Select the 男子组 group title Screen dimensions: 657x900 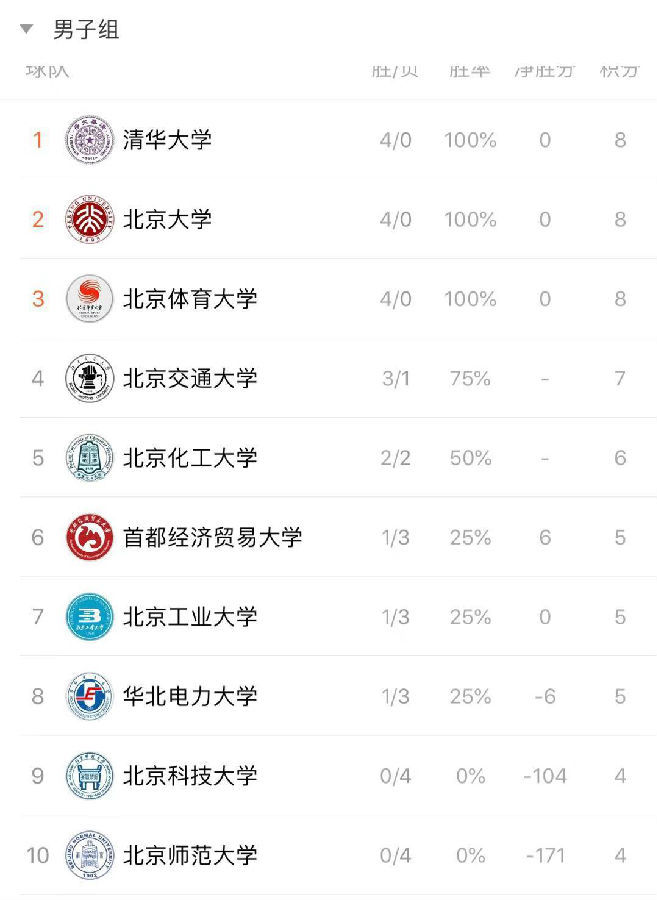click(x=86, y=29)
